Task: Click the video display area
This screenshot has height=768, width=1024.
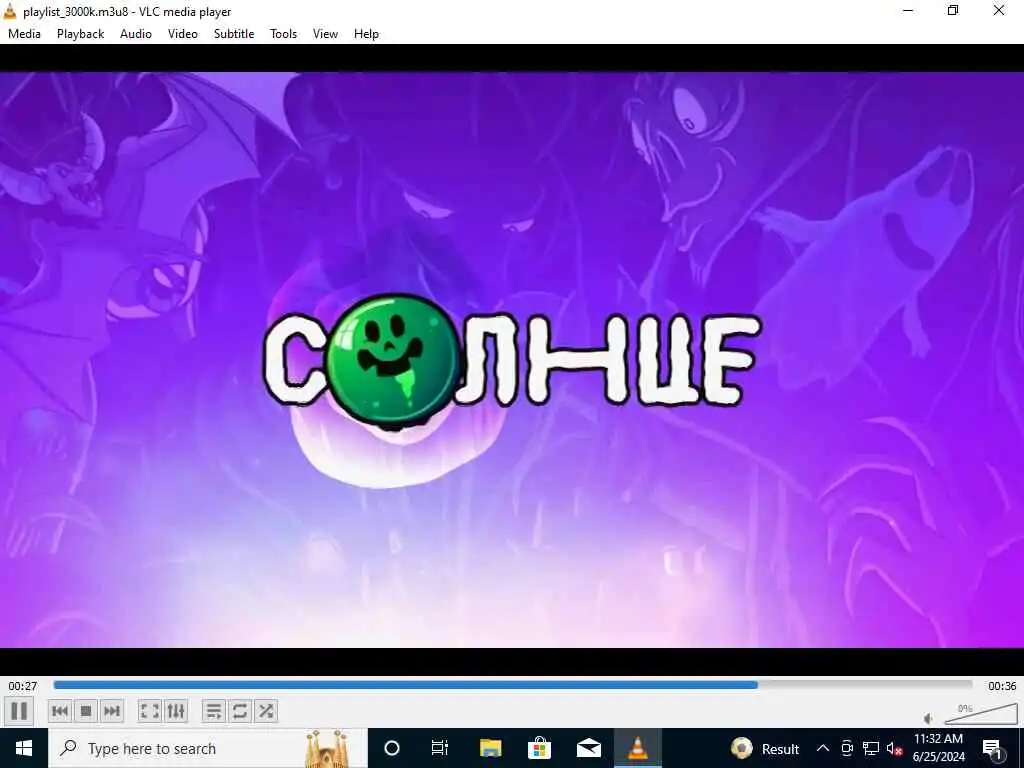Action: tap(512, 360)
